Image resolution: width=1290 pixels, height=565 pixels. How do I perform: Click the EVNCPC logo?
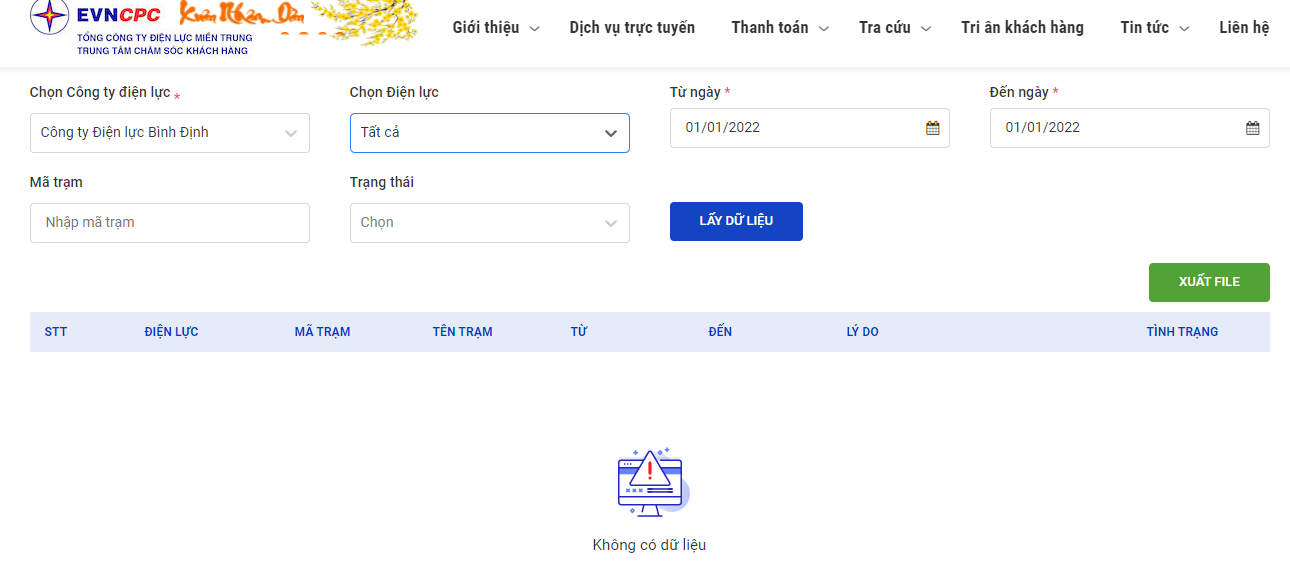(142, 26)
